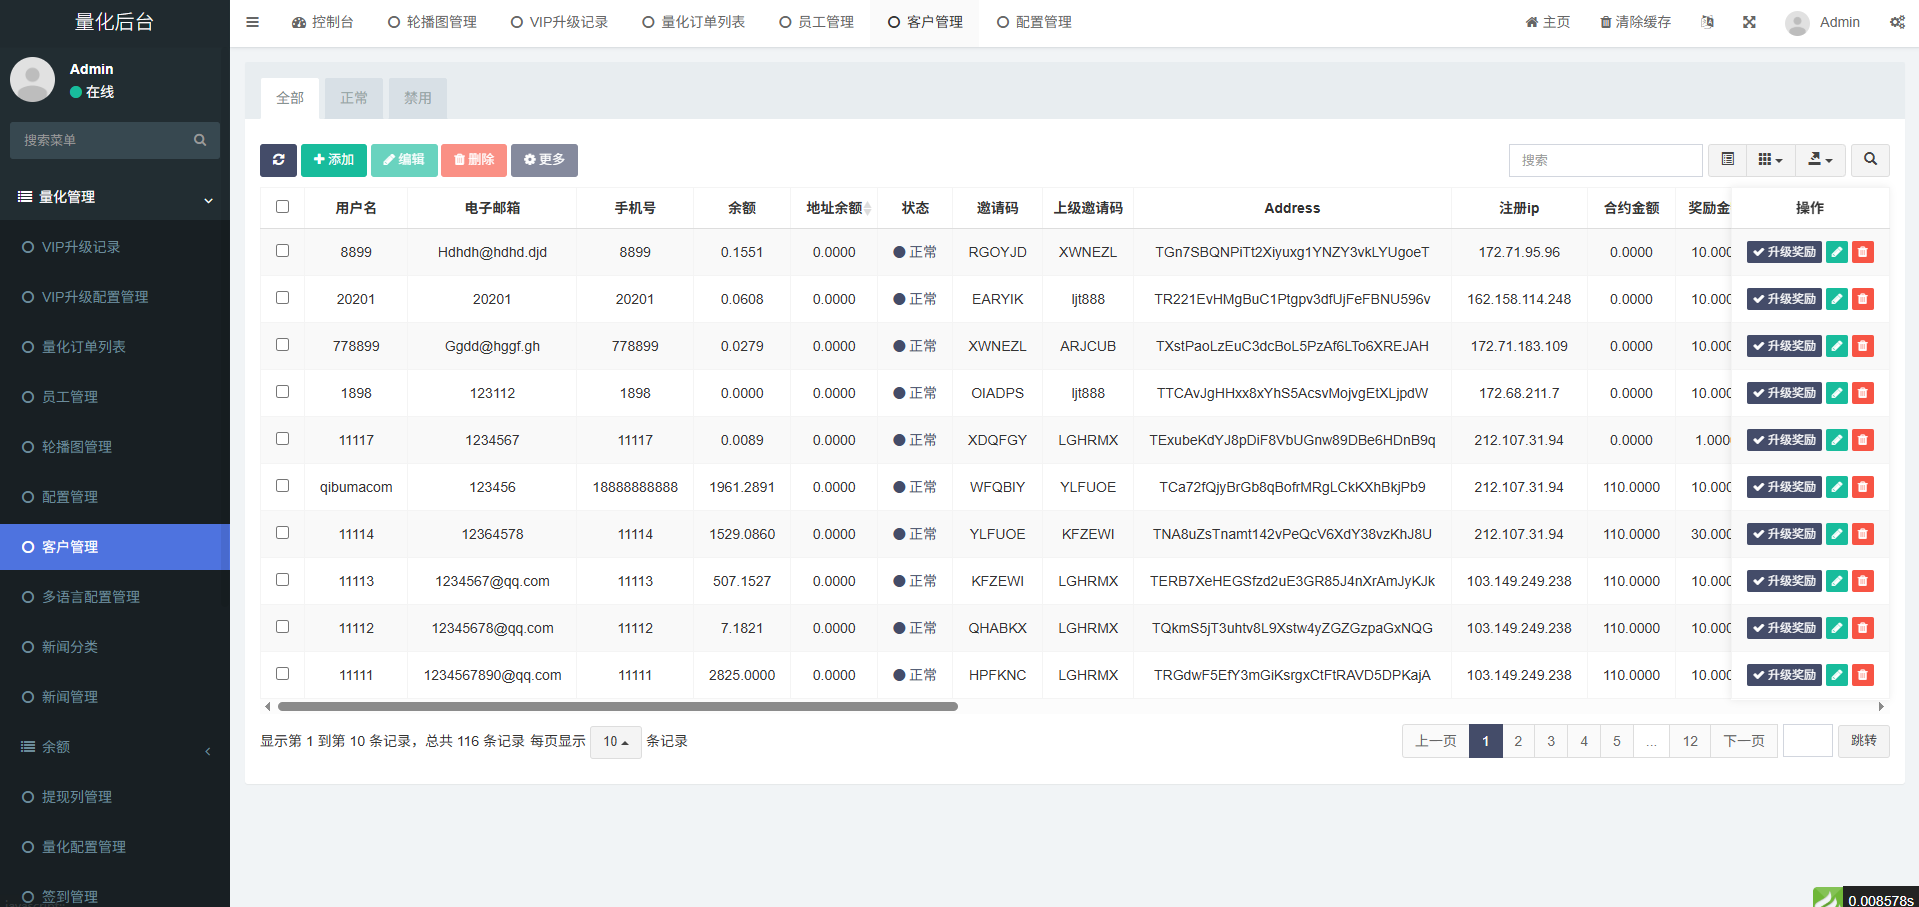Click the search magnifier button beside table tools
The image size is (1919, 907).
pyautogui.click(x=1870, y=160)
